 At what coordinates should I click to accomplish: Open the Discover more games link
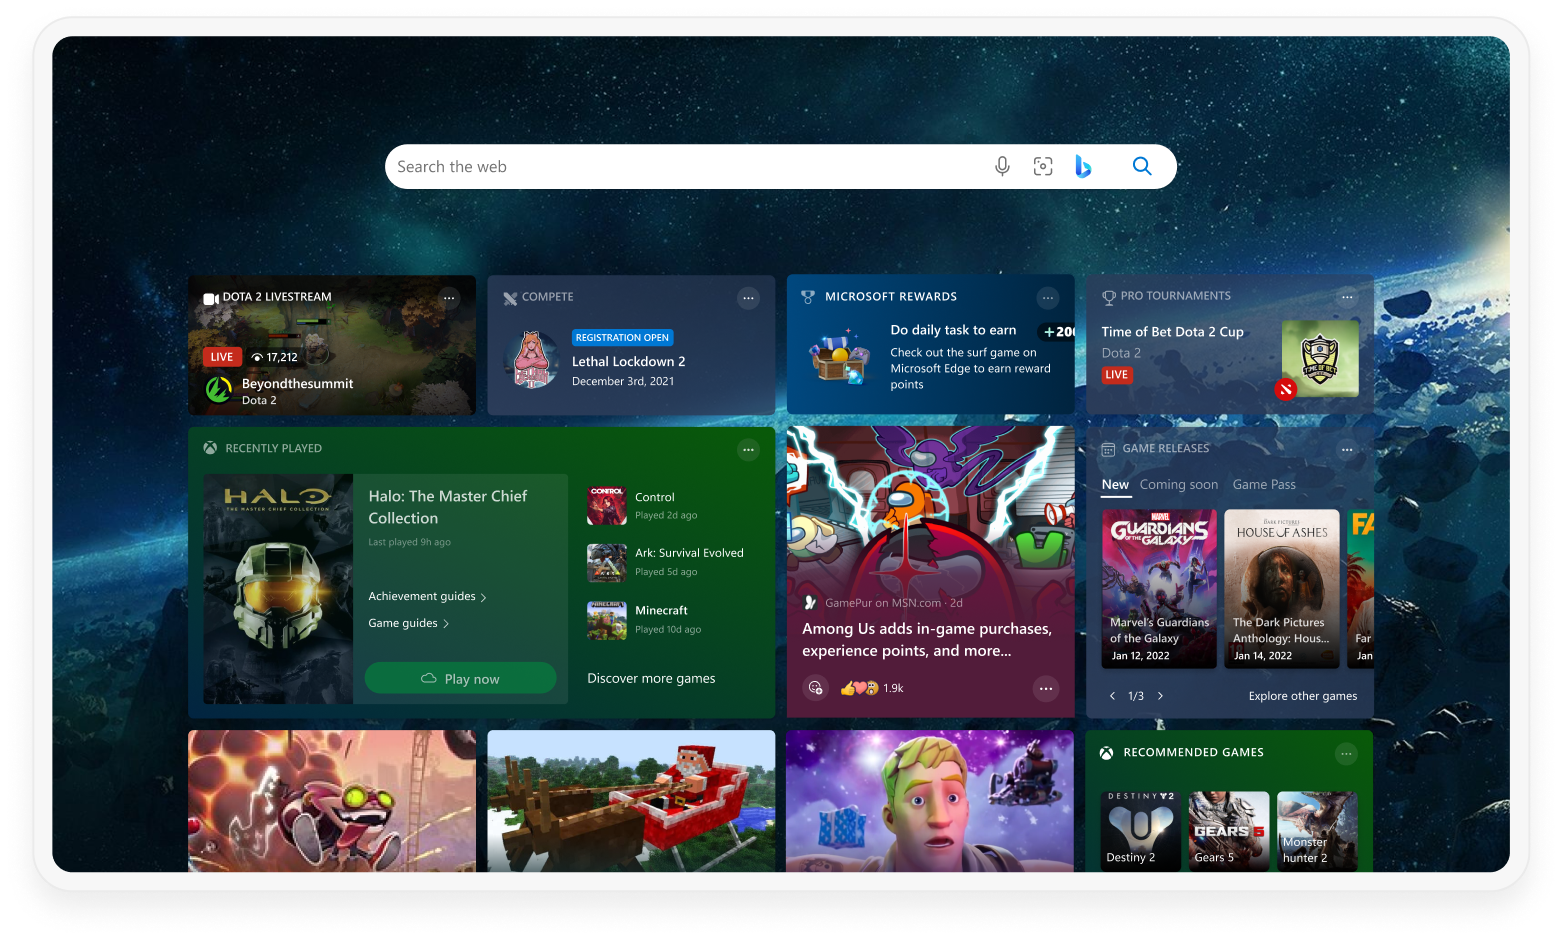click(x=651, y=678)
